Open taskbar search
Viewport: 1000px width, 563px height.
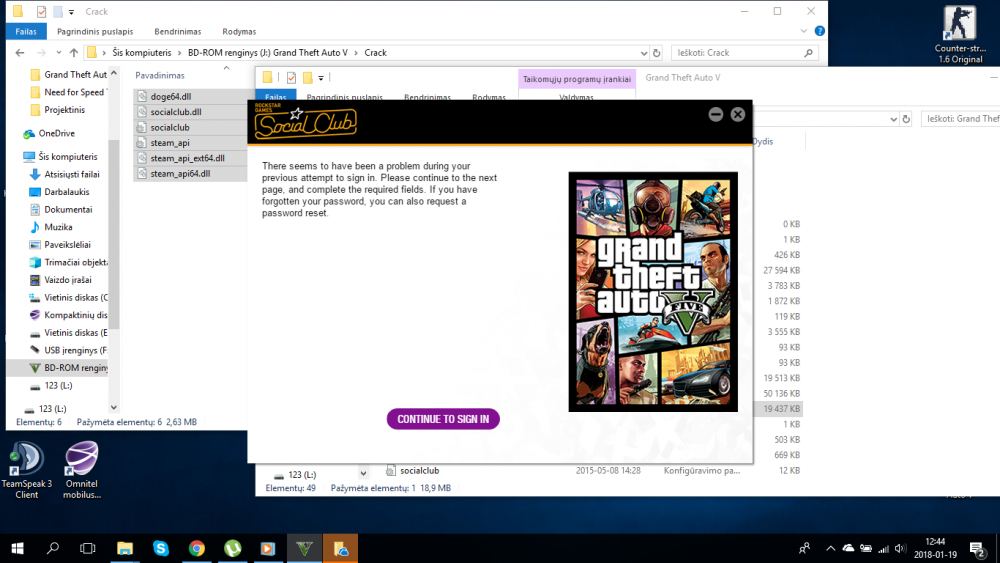[53, 548]
